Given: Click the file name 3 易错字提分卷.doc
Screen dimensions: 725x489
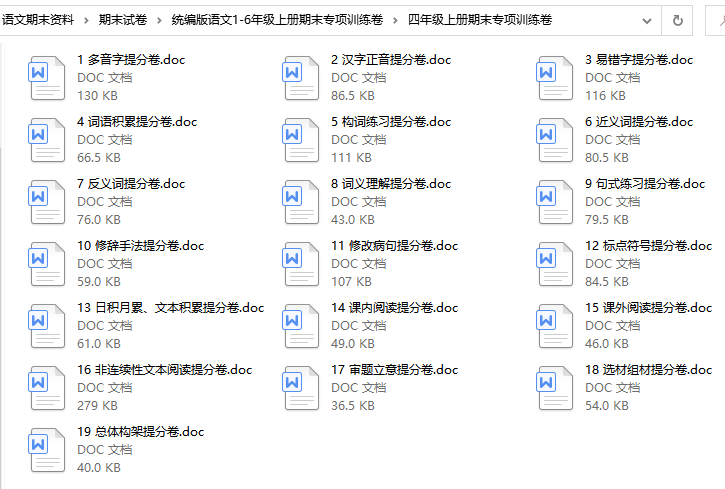Looking at the screenshot, I should [x=639, y=60].
